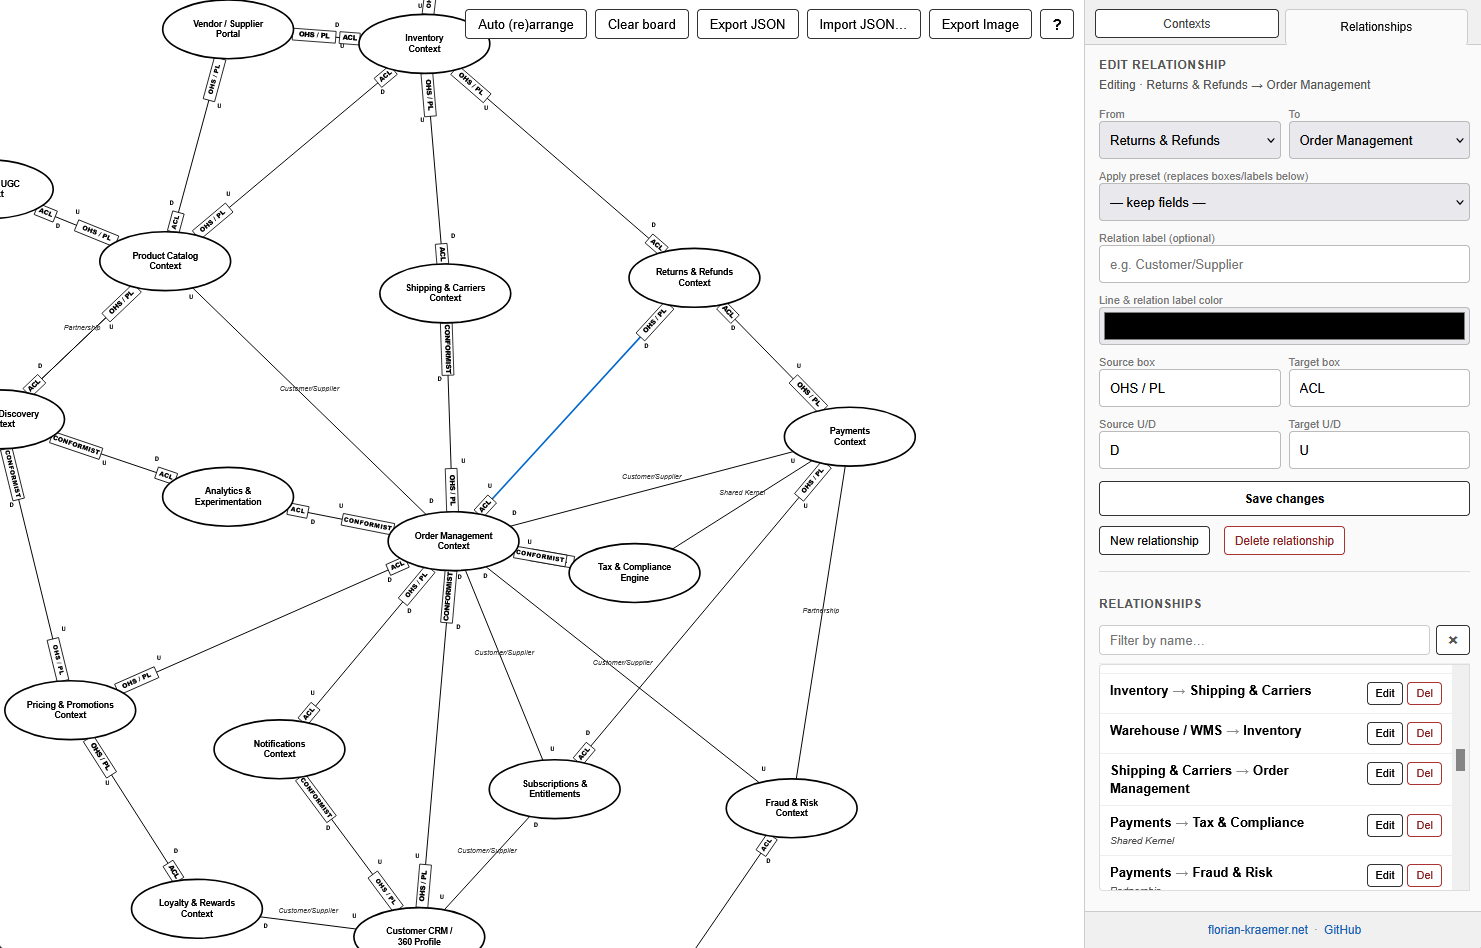Open the line color black swatch

(x=1283, y=326)
